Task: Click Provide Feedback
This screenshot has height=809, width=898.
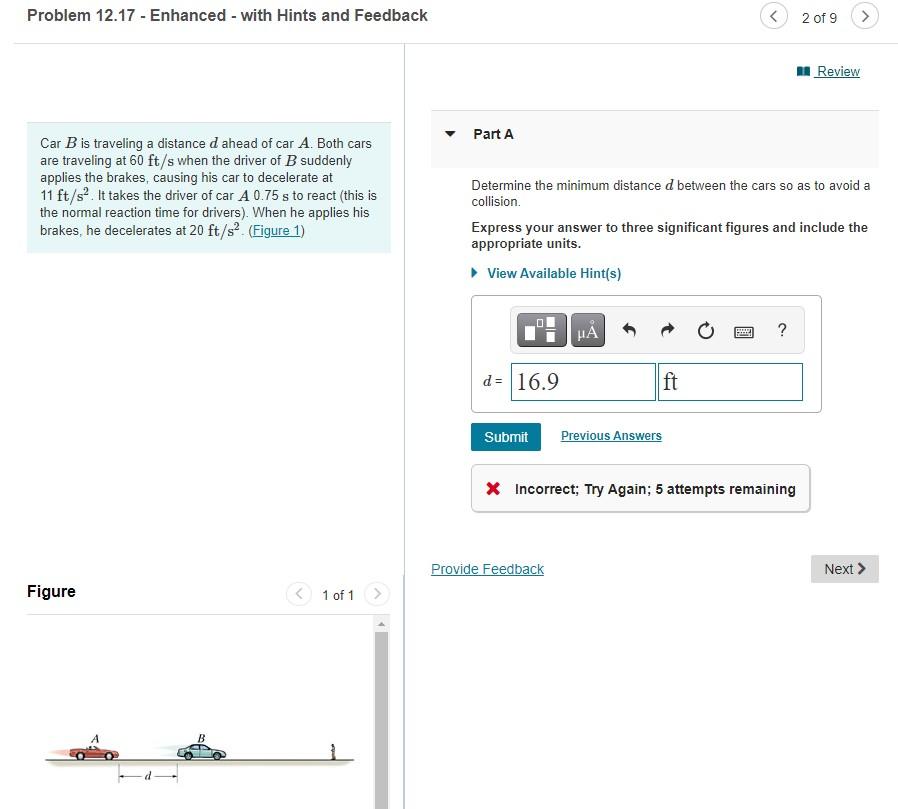Action: tap(487, 568)
